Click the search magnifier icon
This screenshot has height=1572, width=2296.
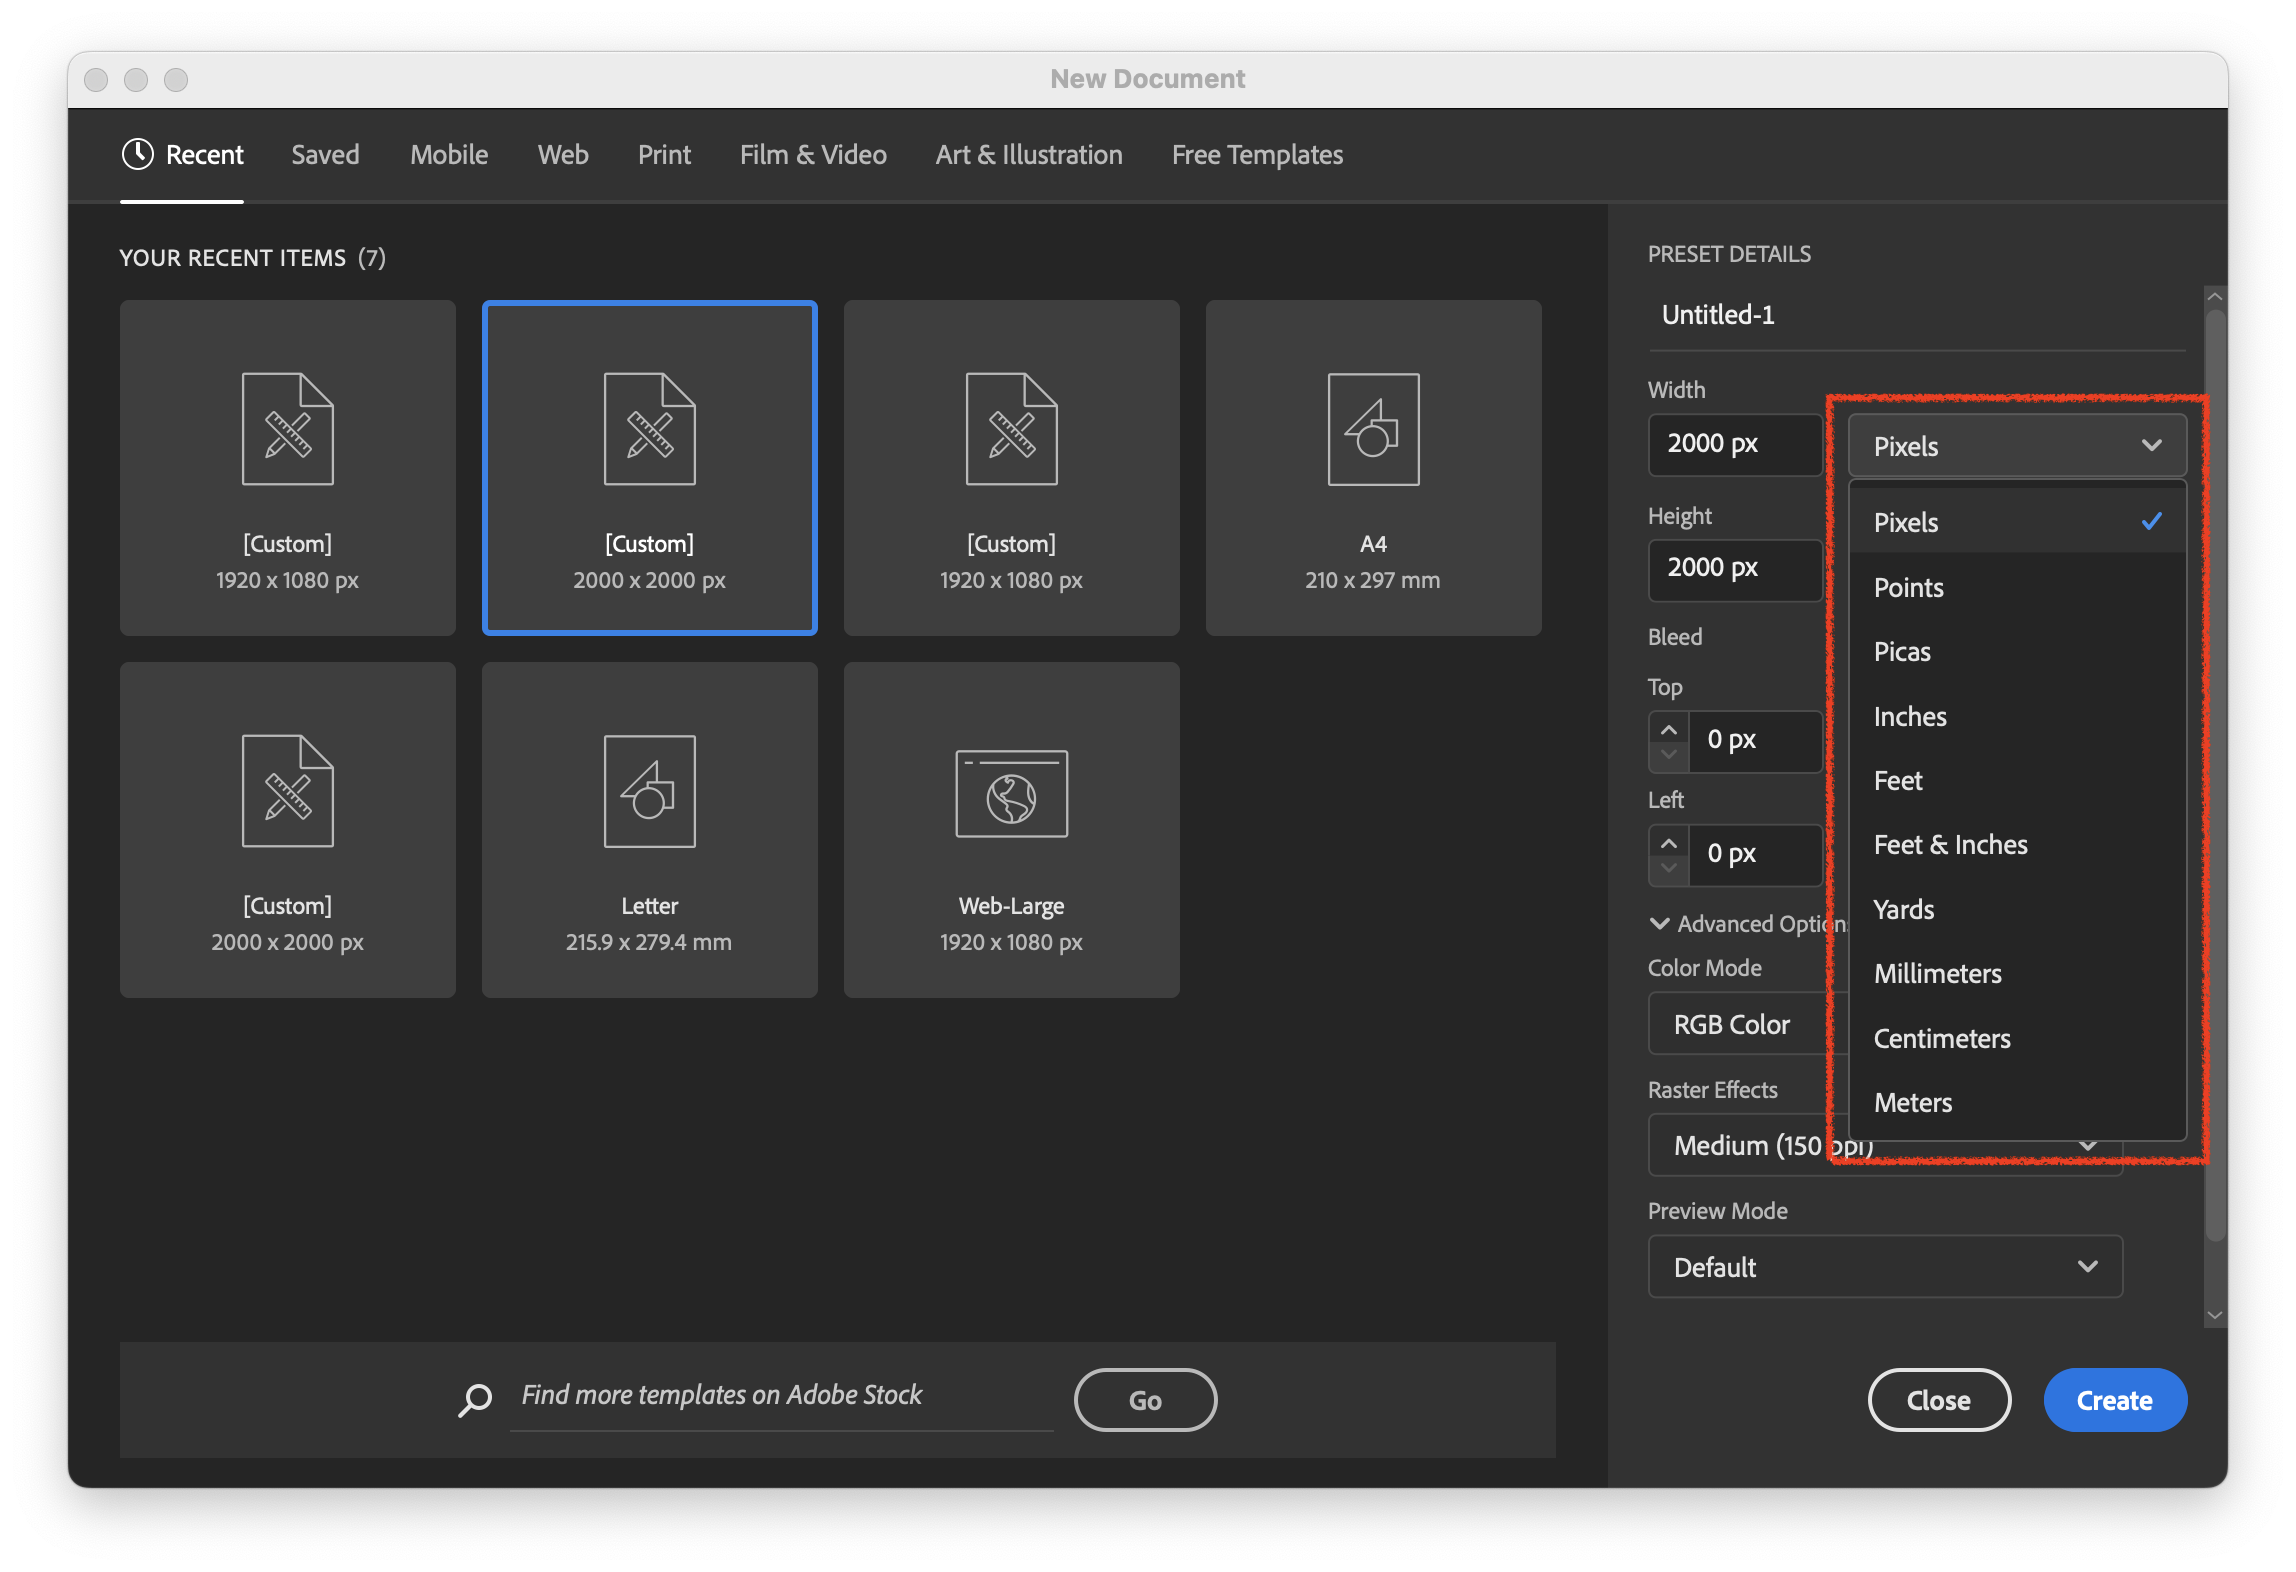tap(475, 1400)
